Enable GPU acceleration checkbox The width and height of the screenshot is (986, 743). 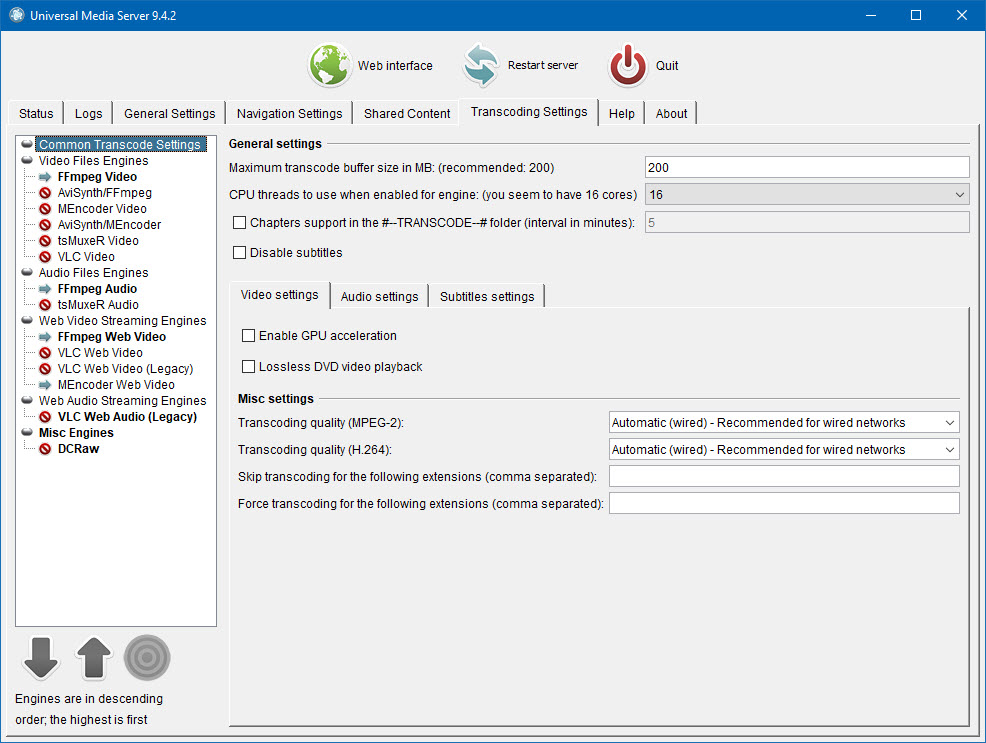click(248, 336)
